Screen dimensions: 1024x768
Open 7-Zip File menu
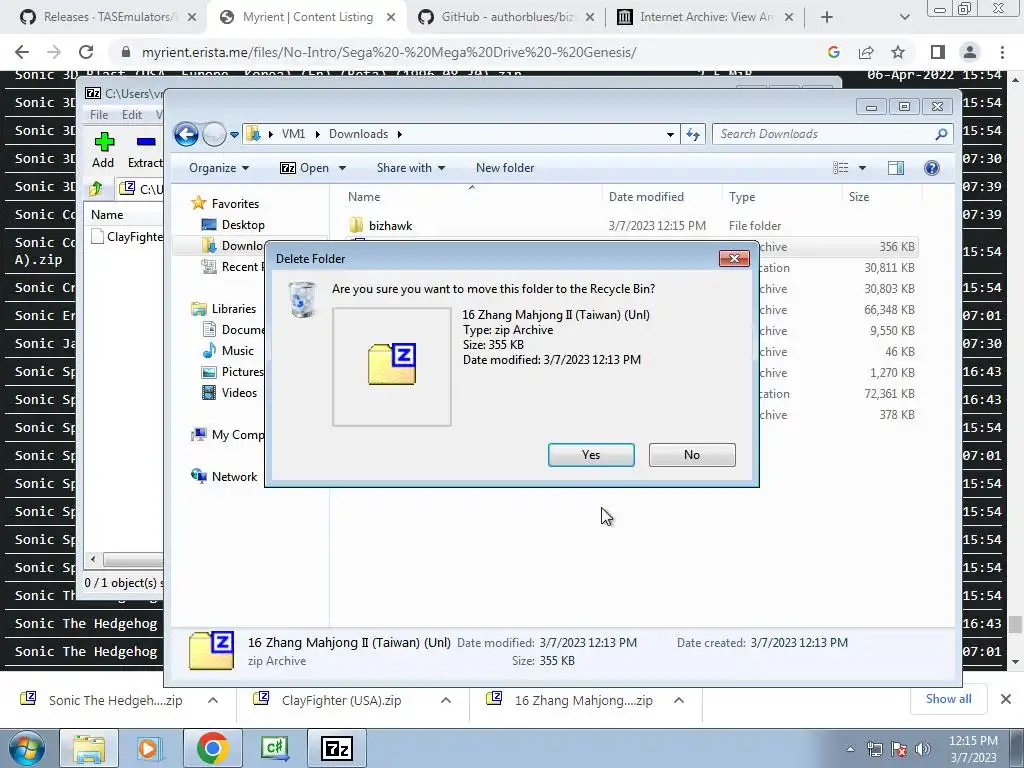(99, 114)
